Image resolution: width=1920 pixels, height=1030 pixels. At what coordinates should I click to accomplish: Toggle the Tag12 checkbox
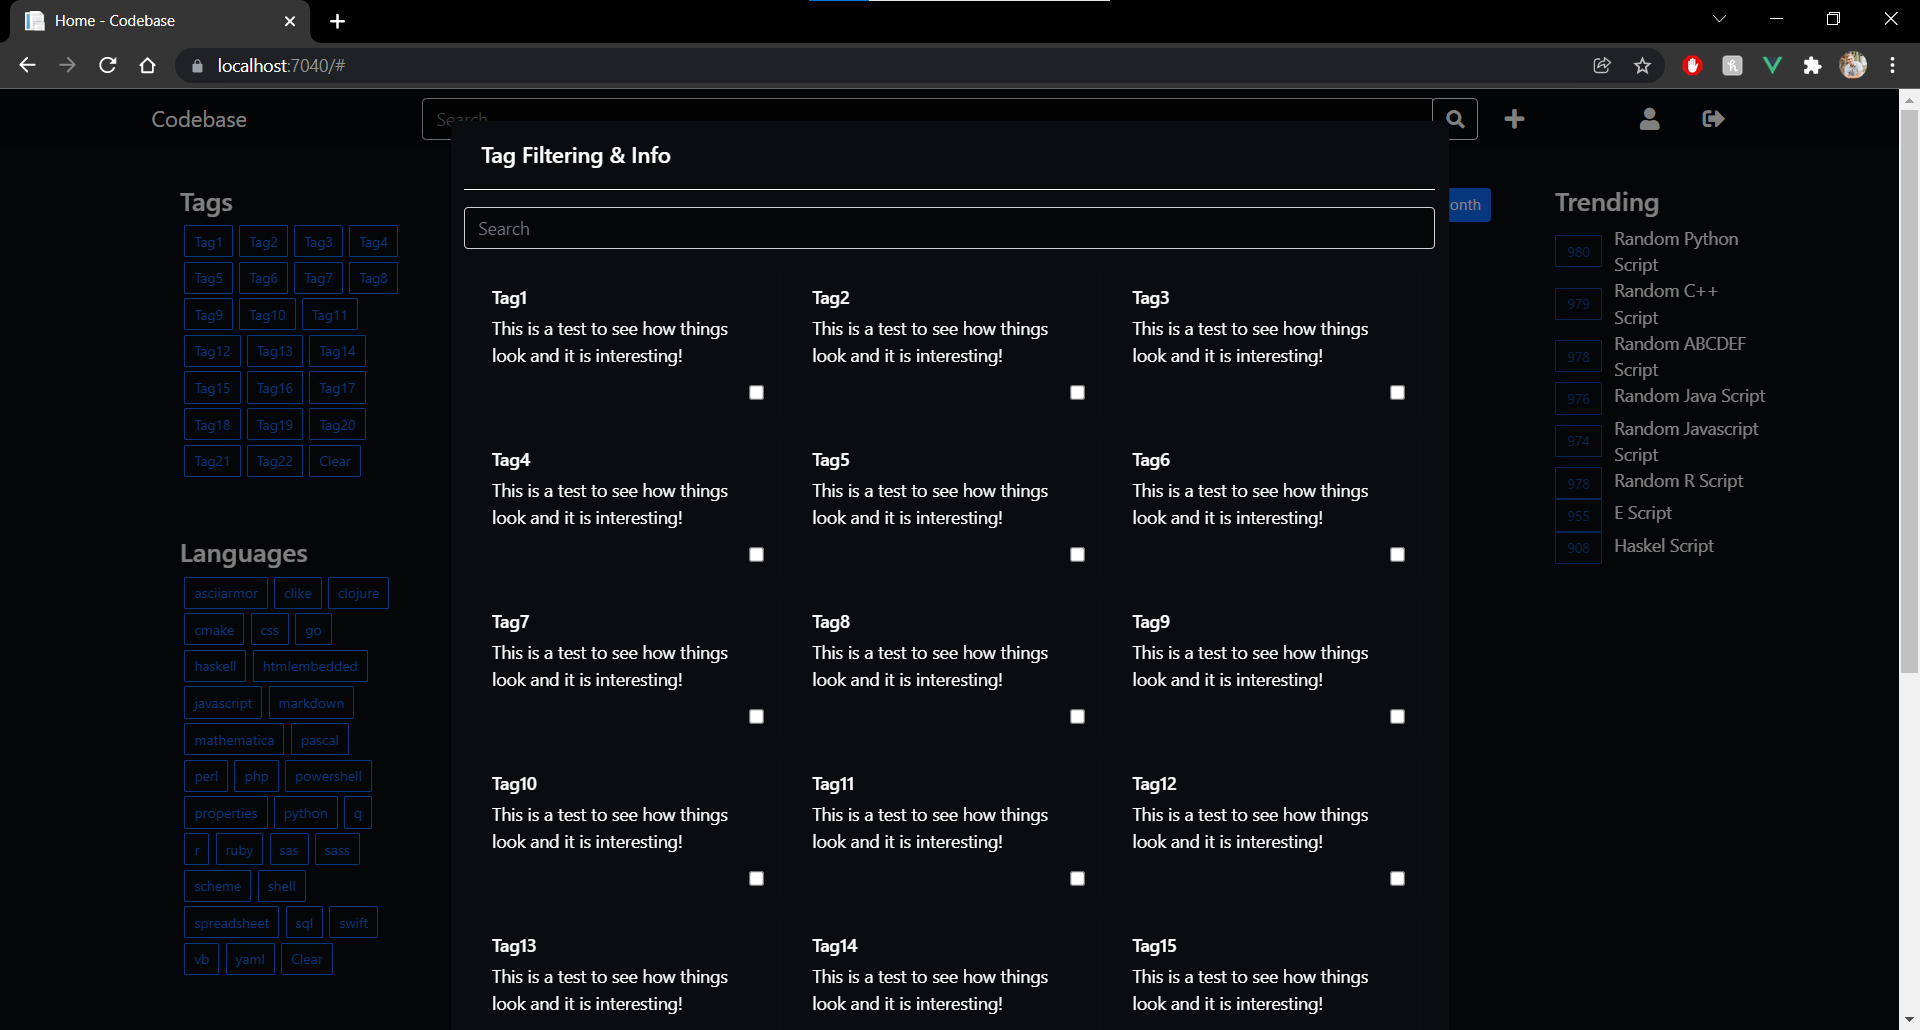pos(1397,879)
